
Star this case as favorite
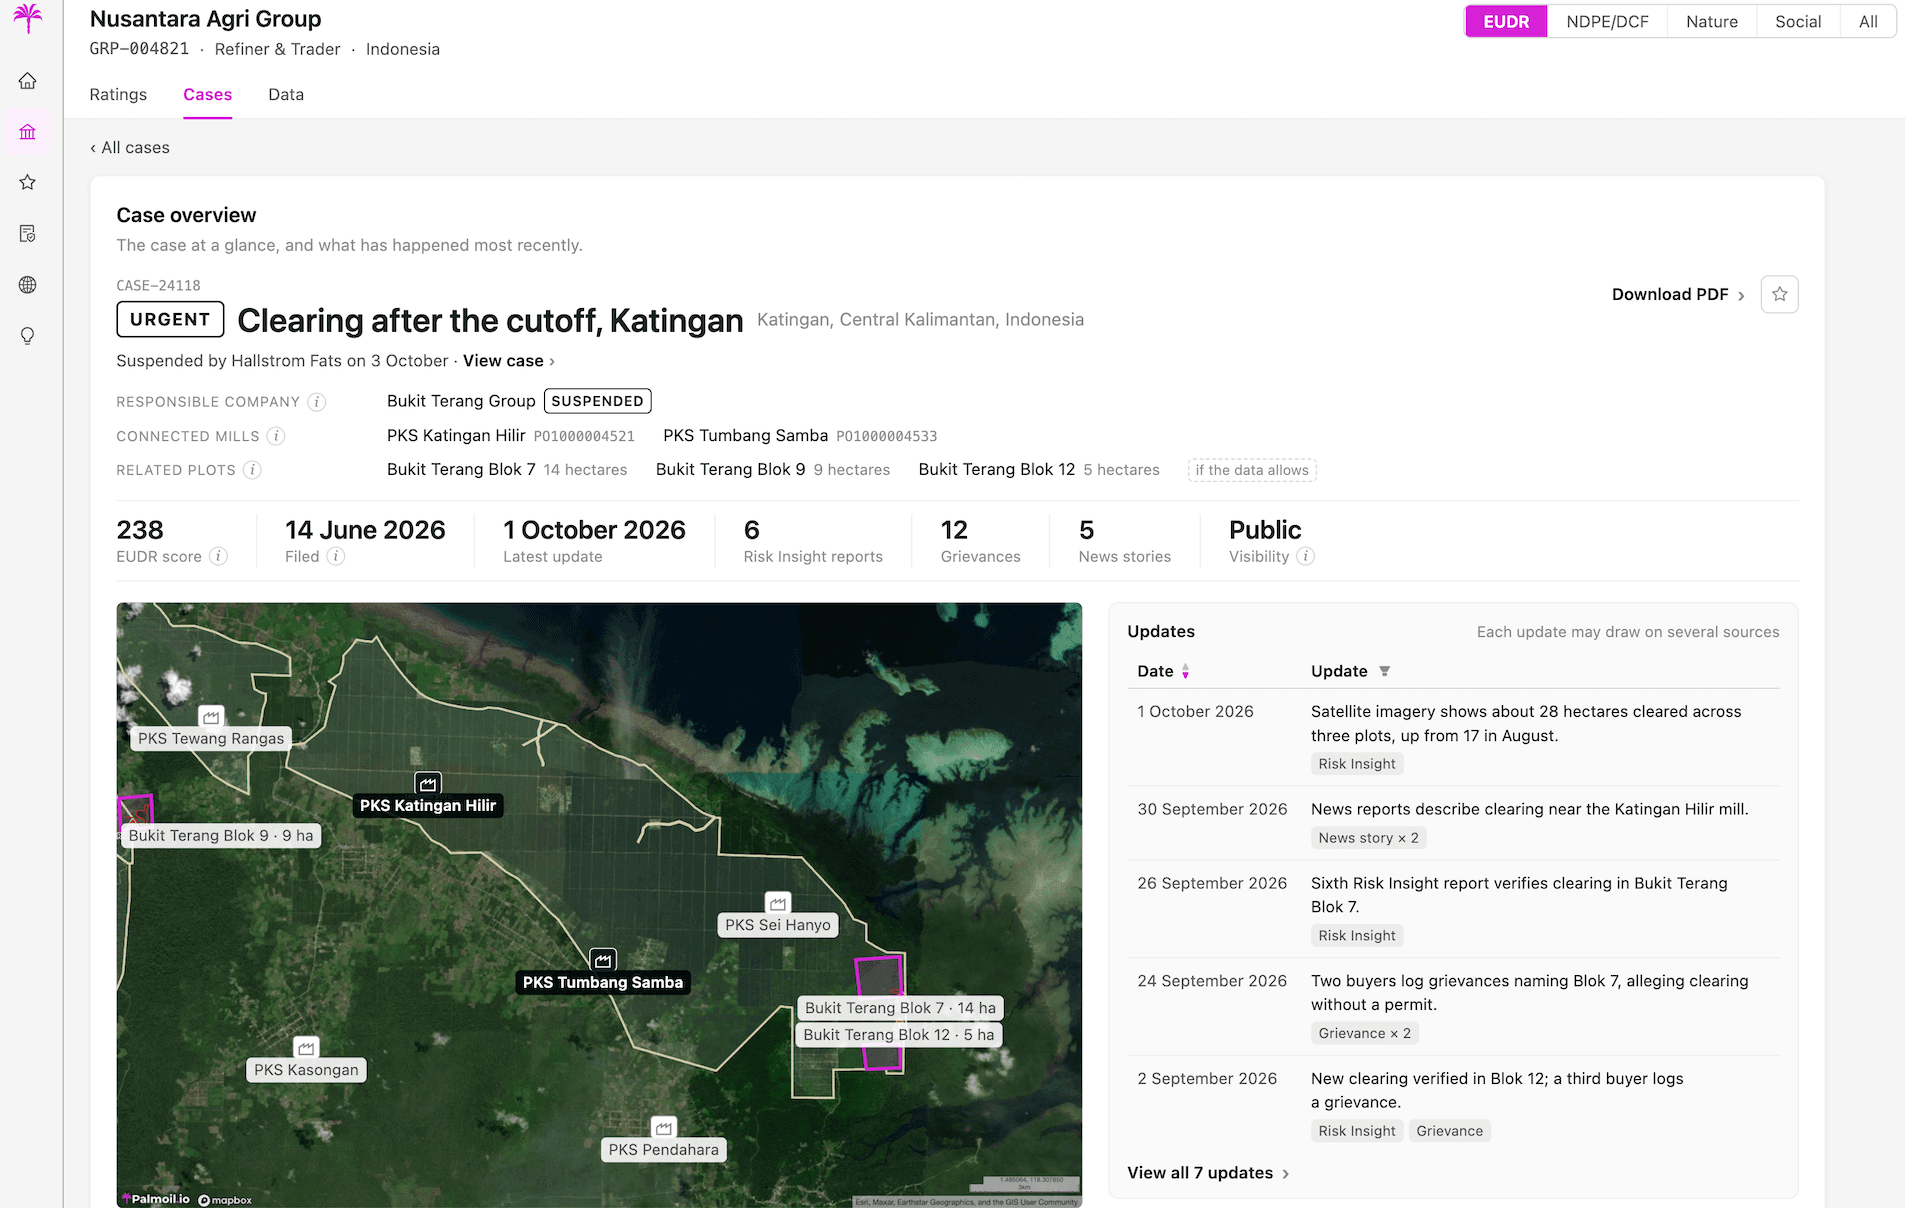point(1779,294)
